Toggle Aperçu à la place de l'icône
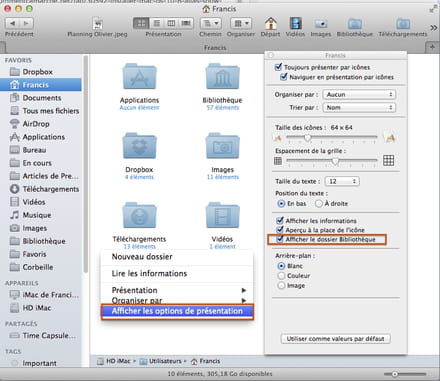This screenshot has width=440, height=381. click(x=280, y=230)
